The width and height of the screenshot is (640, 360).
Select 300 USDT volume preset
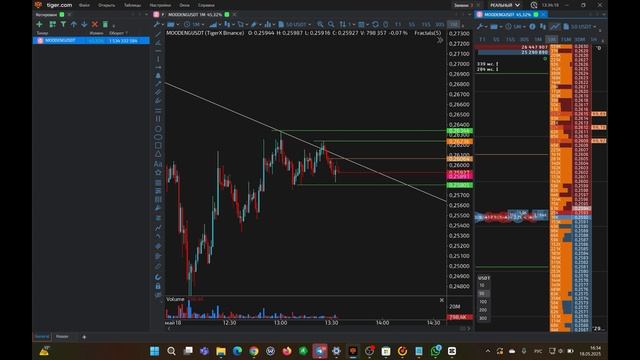tap(484, 318)
